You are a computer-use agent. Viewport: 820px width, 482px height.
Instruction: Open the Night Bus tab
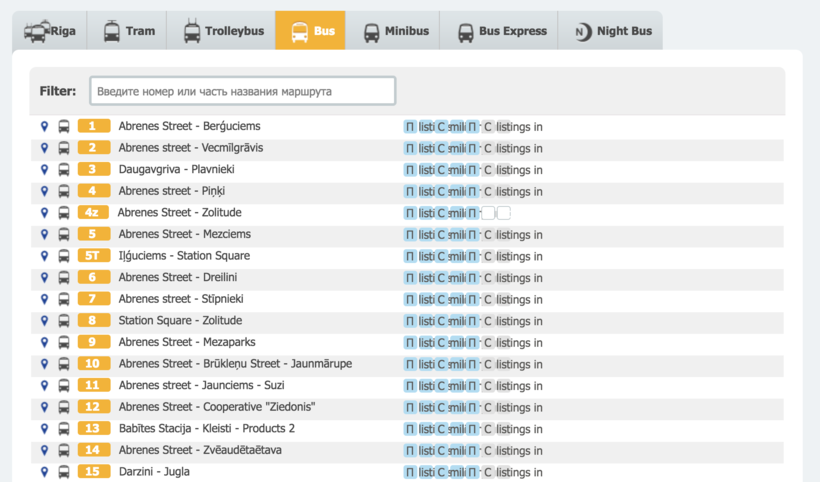point(611,31)
